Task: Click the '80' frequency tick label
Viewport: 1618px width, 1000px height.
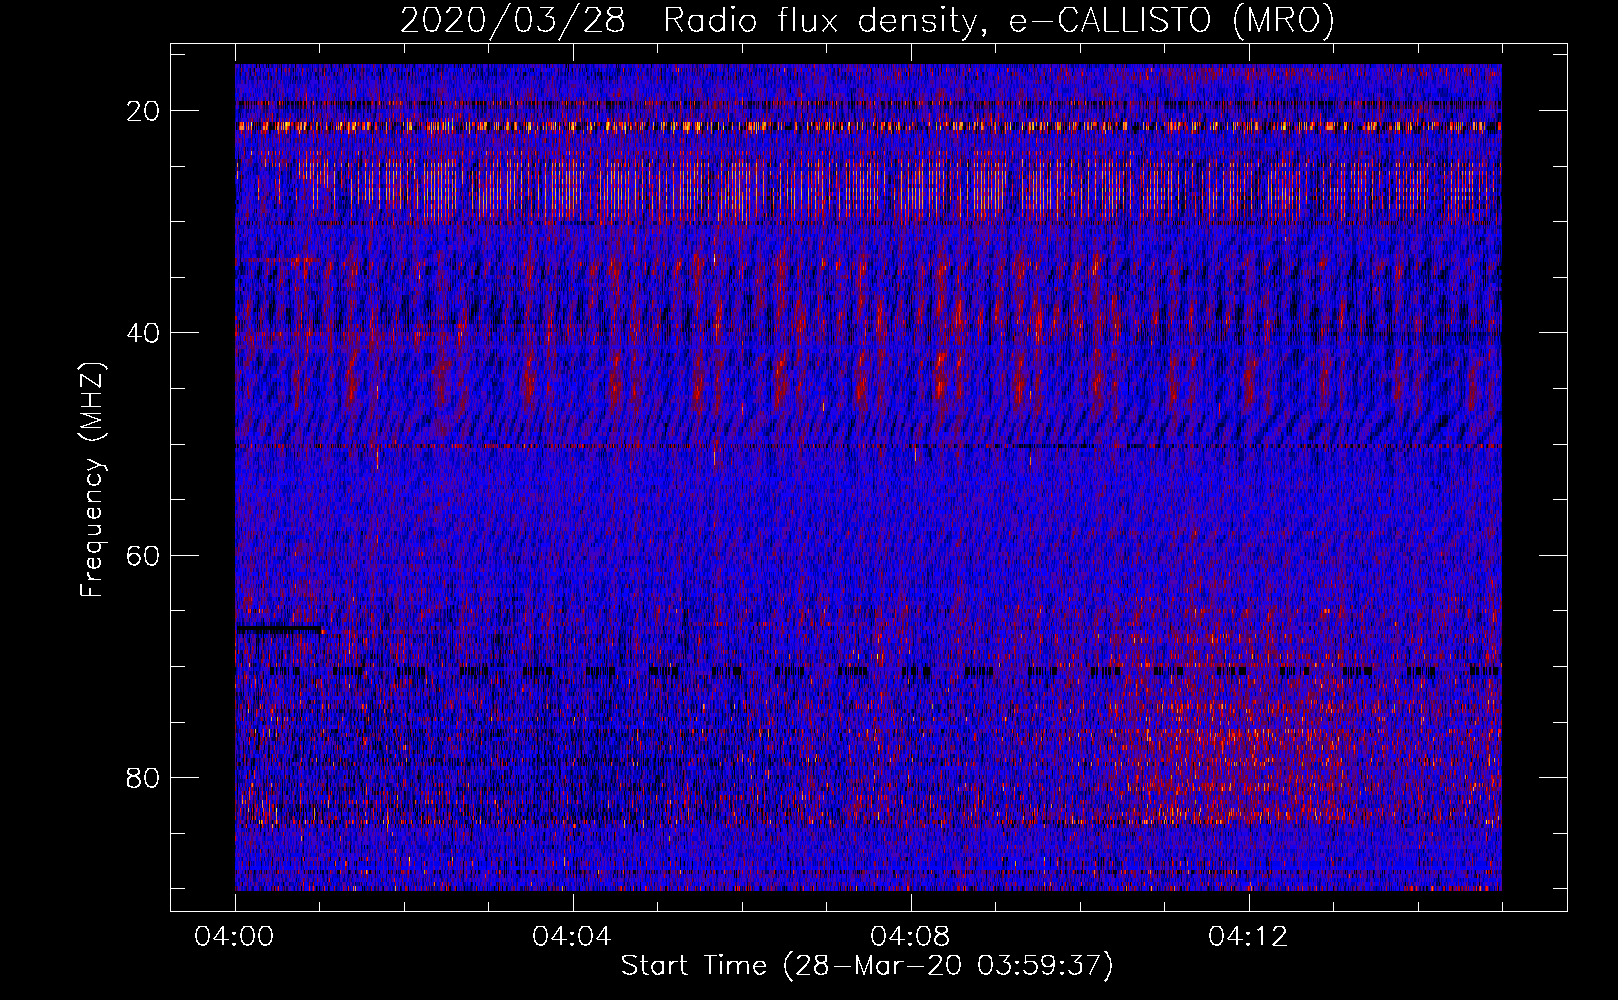Action: (144, 777)
